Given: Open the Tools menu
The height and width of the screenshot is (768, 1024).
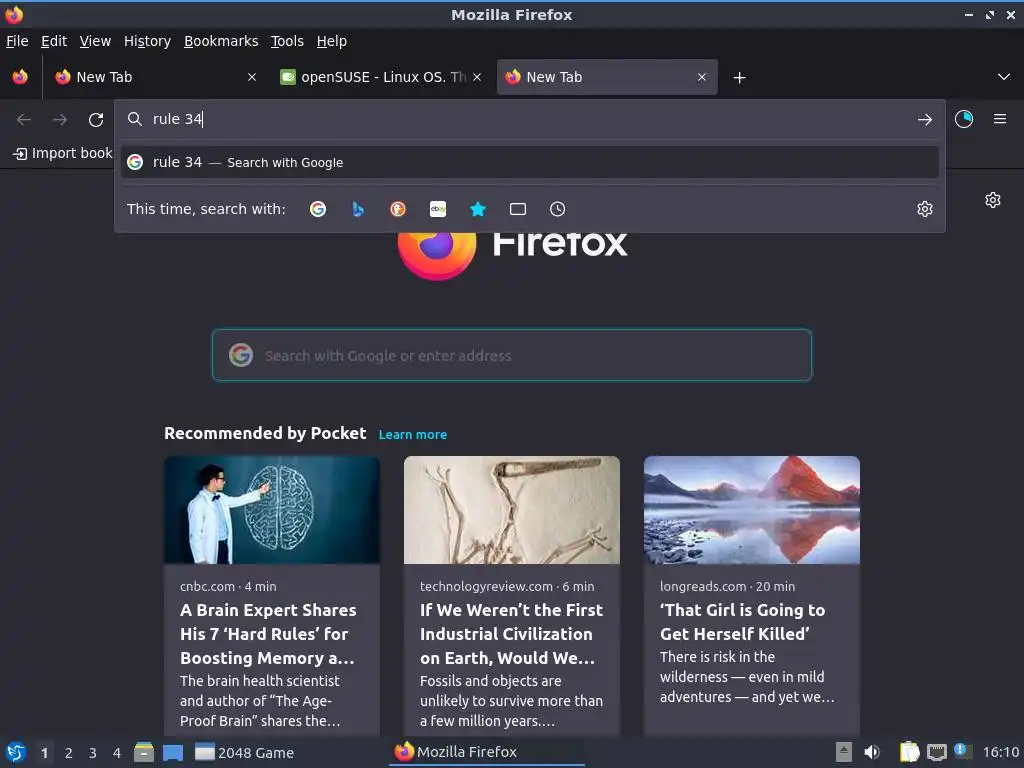Looking at the screenshot, I should (287, 41).
